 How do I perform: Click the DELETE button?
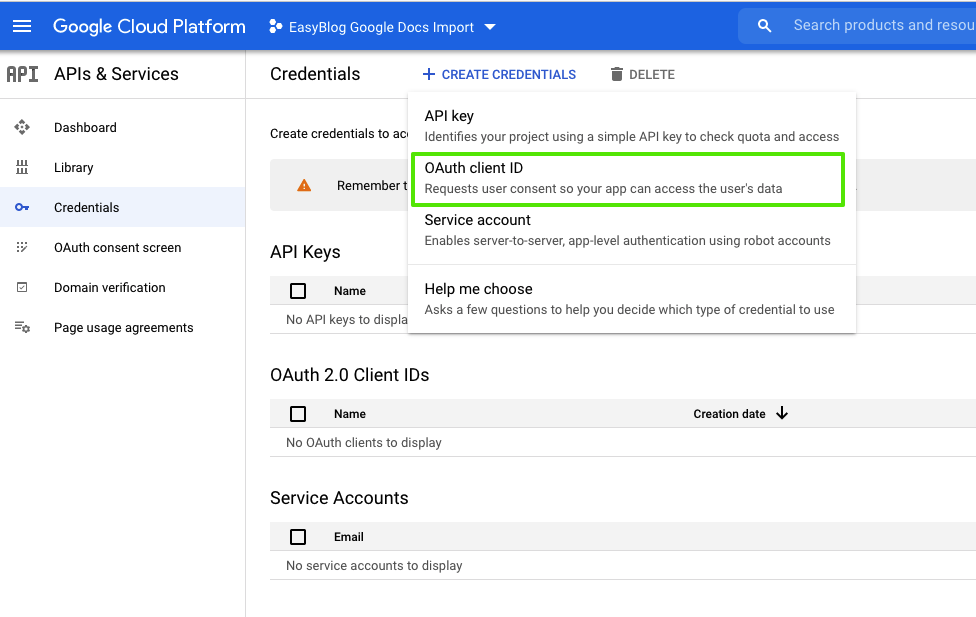pyautogui.click(x=643, y=75)
